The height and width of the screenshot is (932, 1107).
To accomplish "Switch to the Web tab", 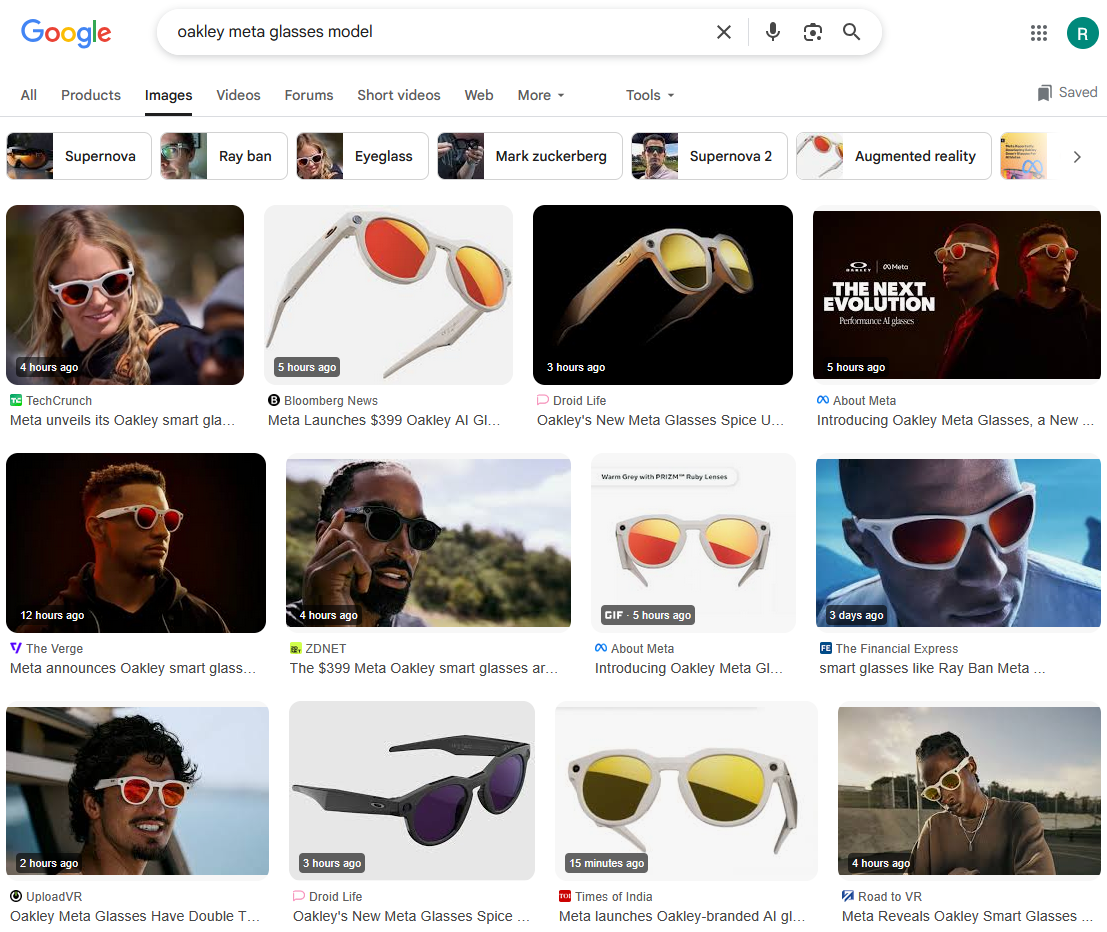I will coord(479,95).
